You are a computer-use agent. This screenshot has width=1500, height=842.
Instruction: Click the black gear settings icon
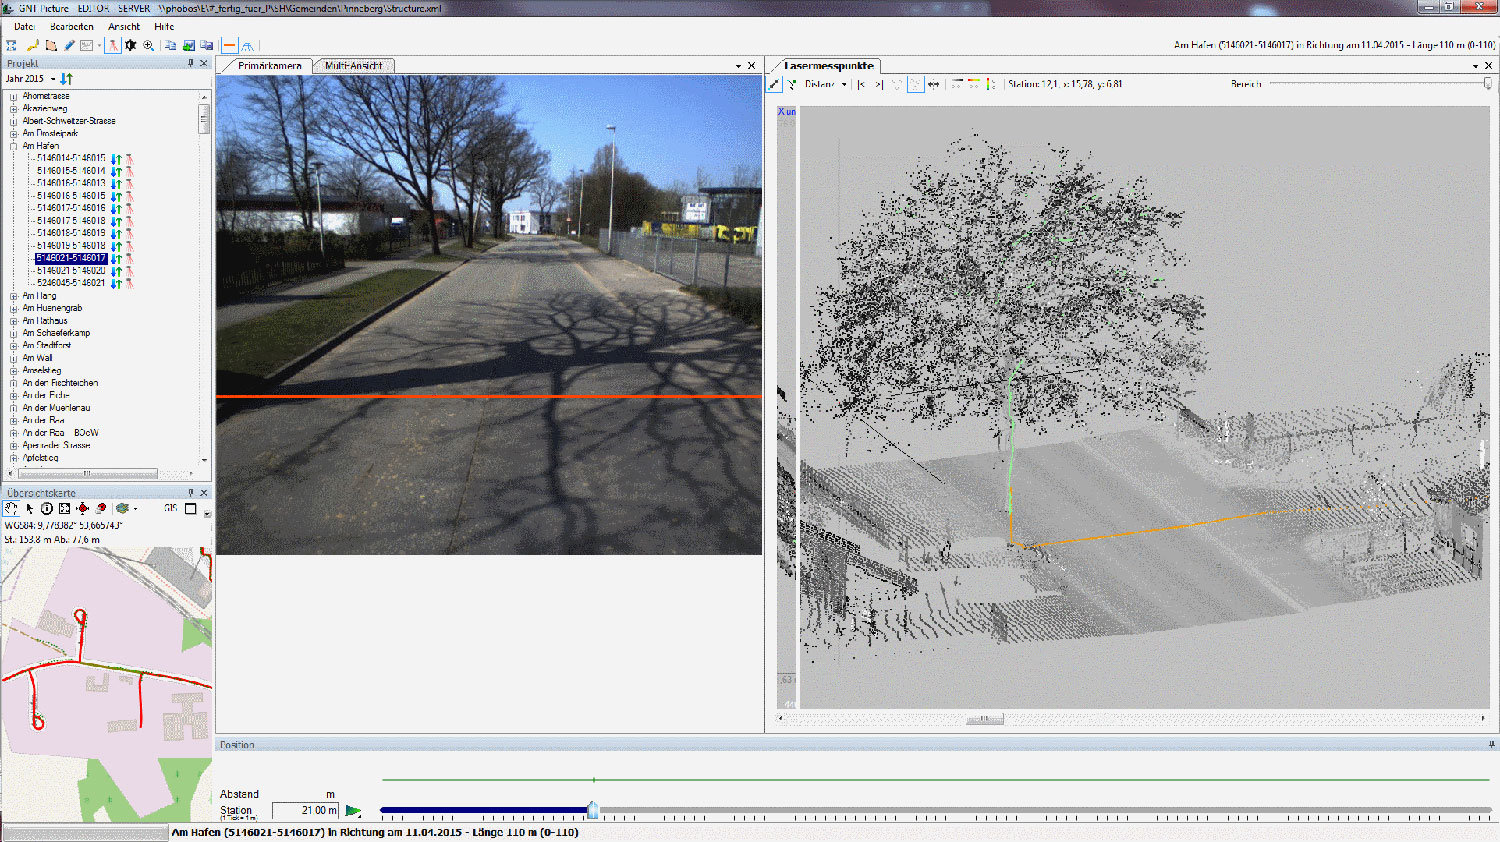(x=131, y=45)
